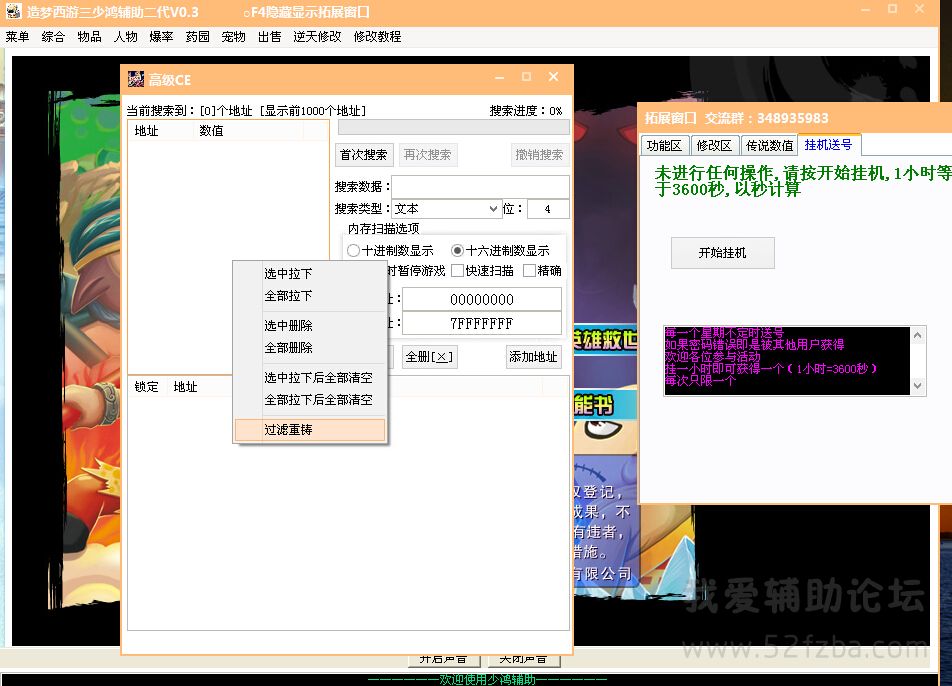Screen dimensions: 952x686
Task: Choose 选中拉下 from context menu
Action: [x=310, y=274]
